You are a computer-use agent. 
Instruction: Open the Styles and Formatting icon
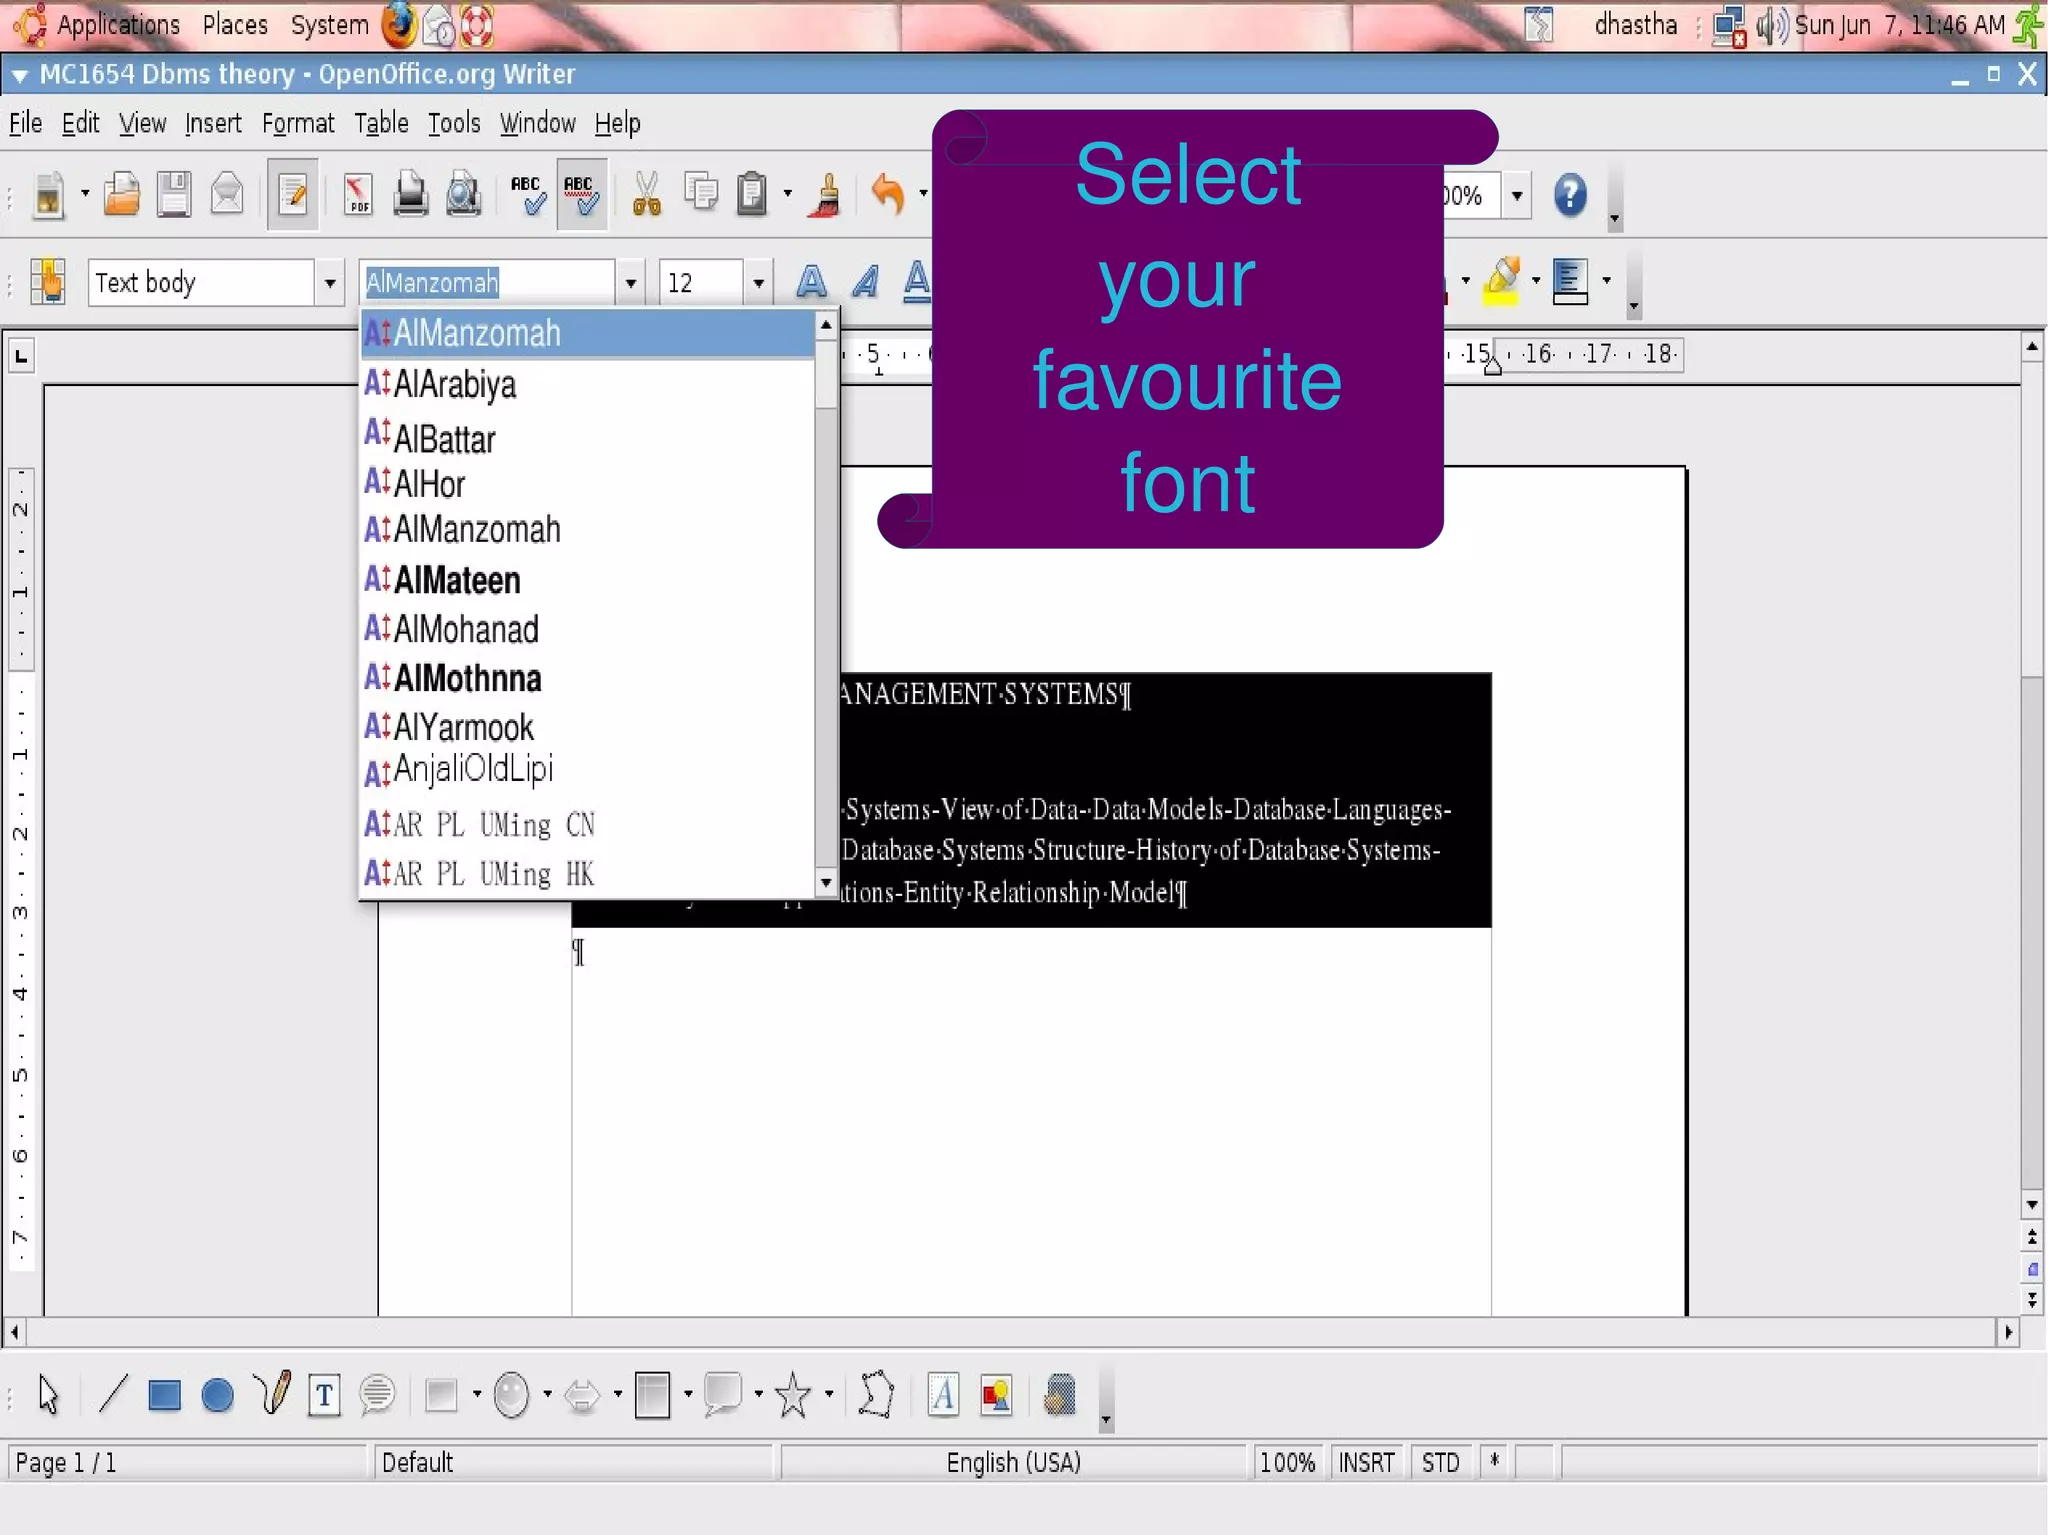pos(47,281)
